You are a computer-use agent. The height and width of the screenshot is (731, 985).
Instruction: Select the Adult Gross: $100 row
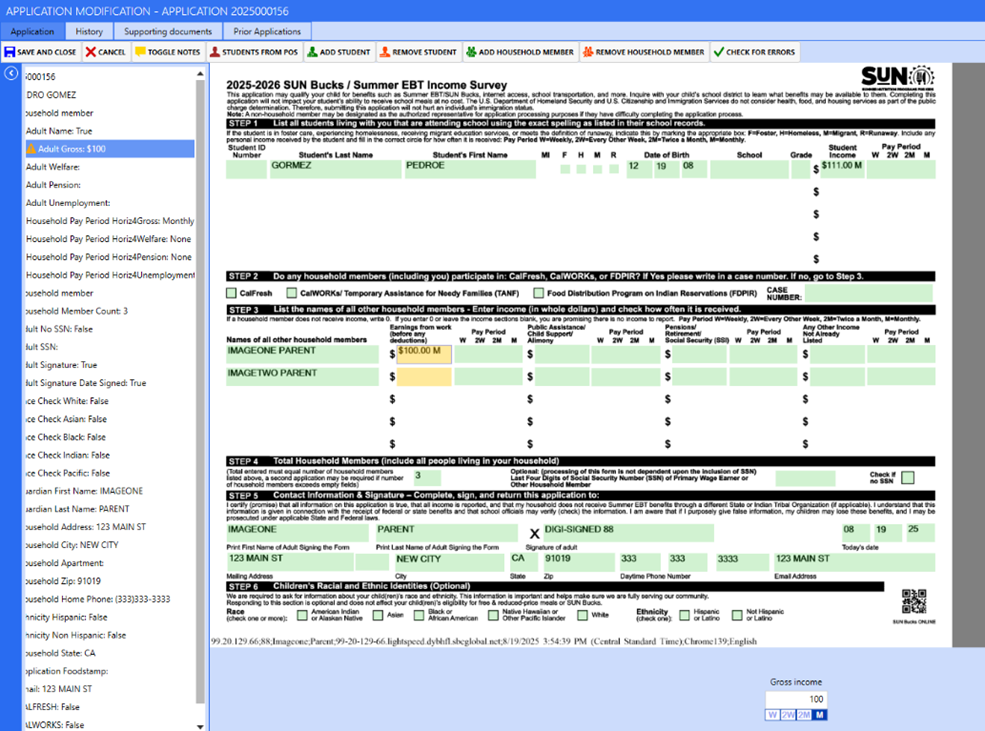tap(109, 149)
